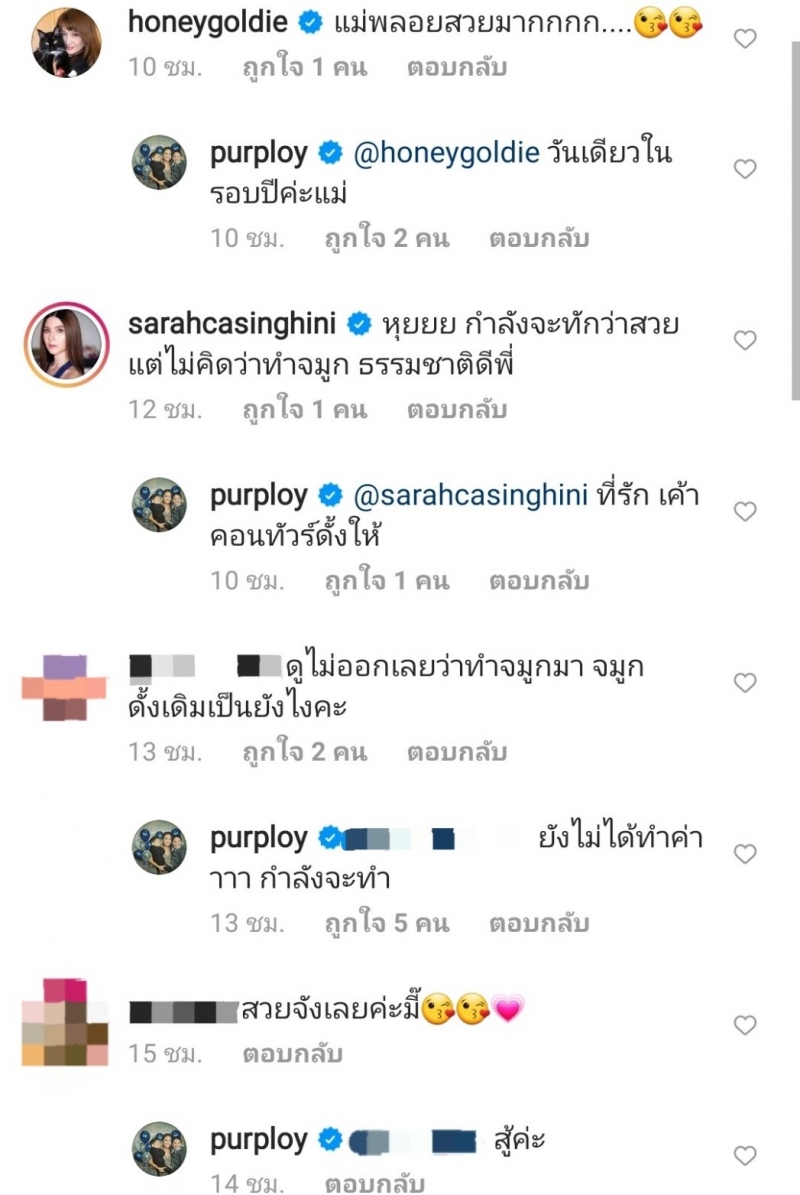Heart purploy's reply mentioning @sarahcasinghini
Image resolution: width=800 pixels, height=1195 pixels.
(x=744, y=511)
